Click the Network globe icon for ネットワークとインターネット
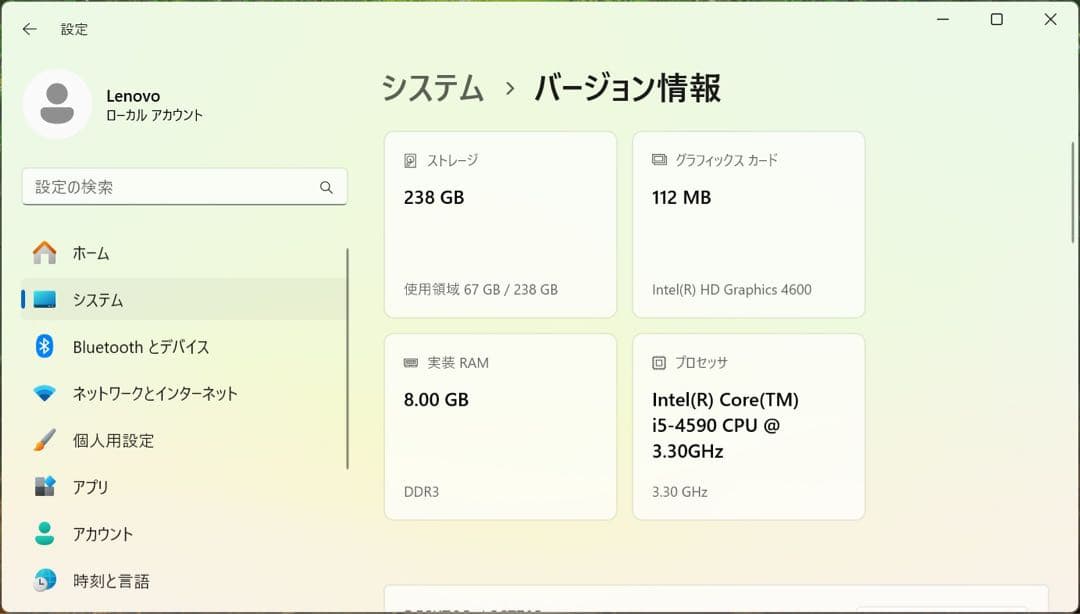This screenshot has height=614, width=1080. (x=45, y=394)
